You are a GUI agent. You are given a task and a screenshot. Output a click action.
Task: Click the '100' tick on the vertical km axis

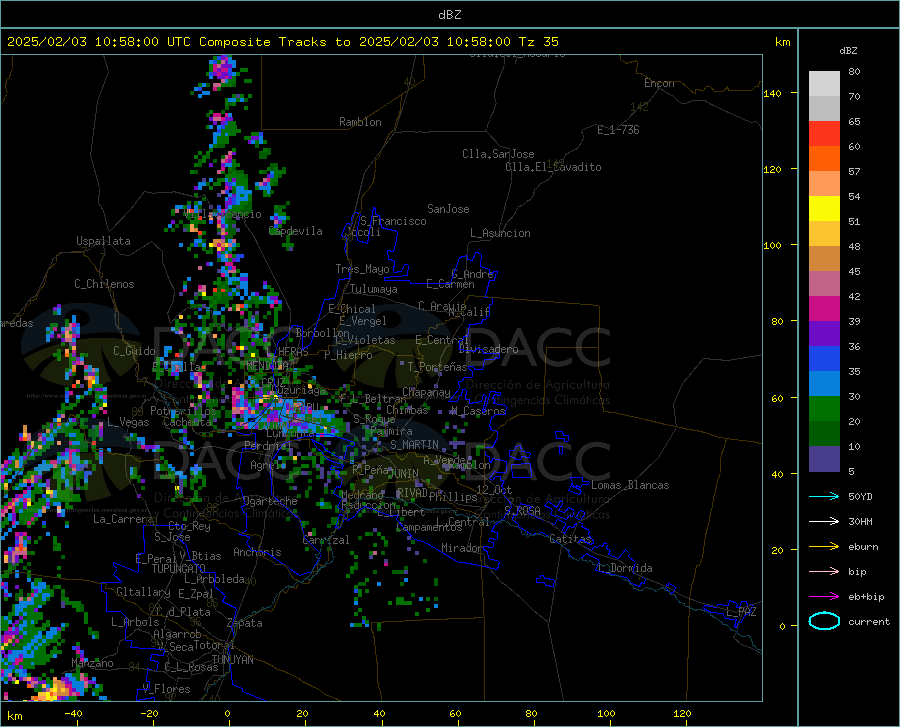773,246
